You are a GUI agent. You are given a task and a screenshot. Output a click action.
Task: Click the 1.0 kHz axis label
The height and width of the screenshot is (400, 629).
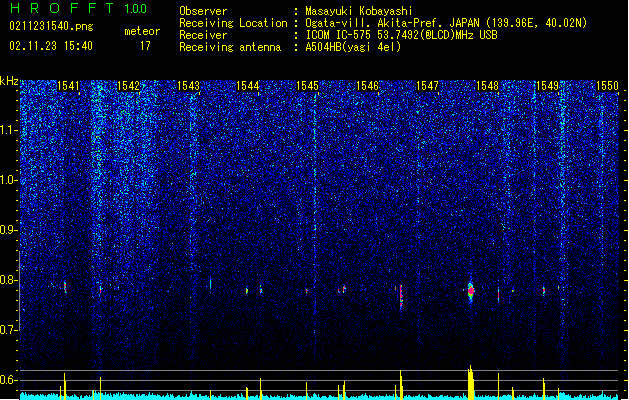9,181
